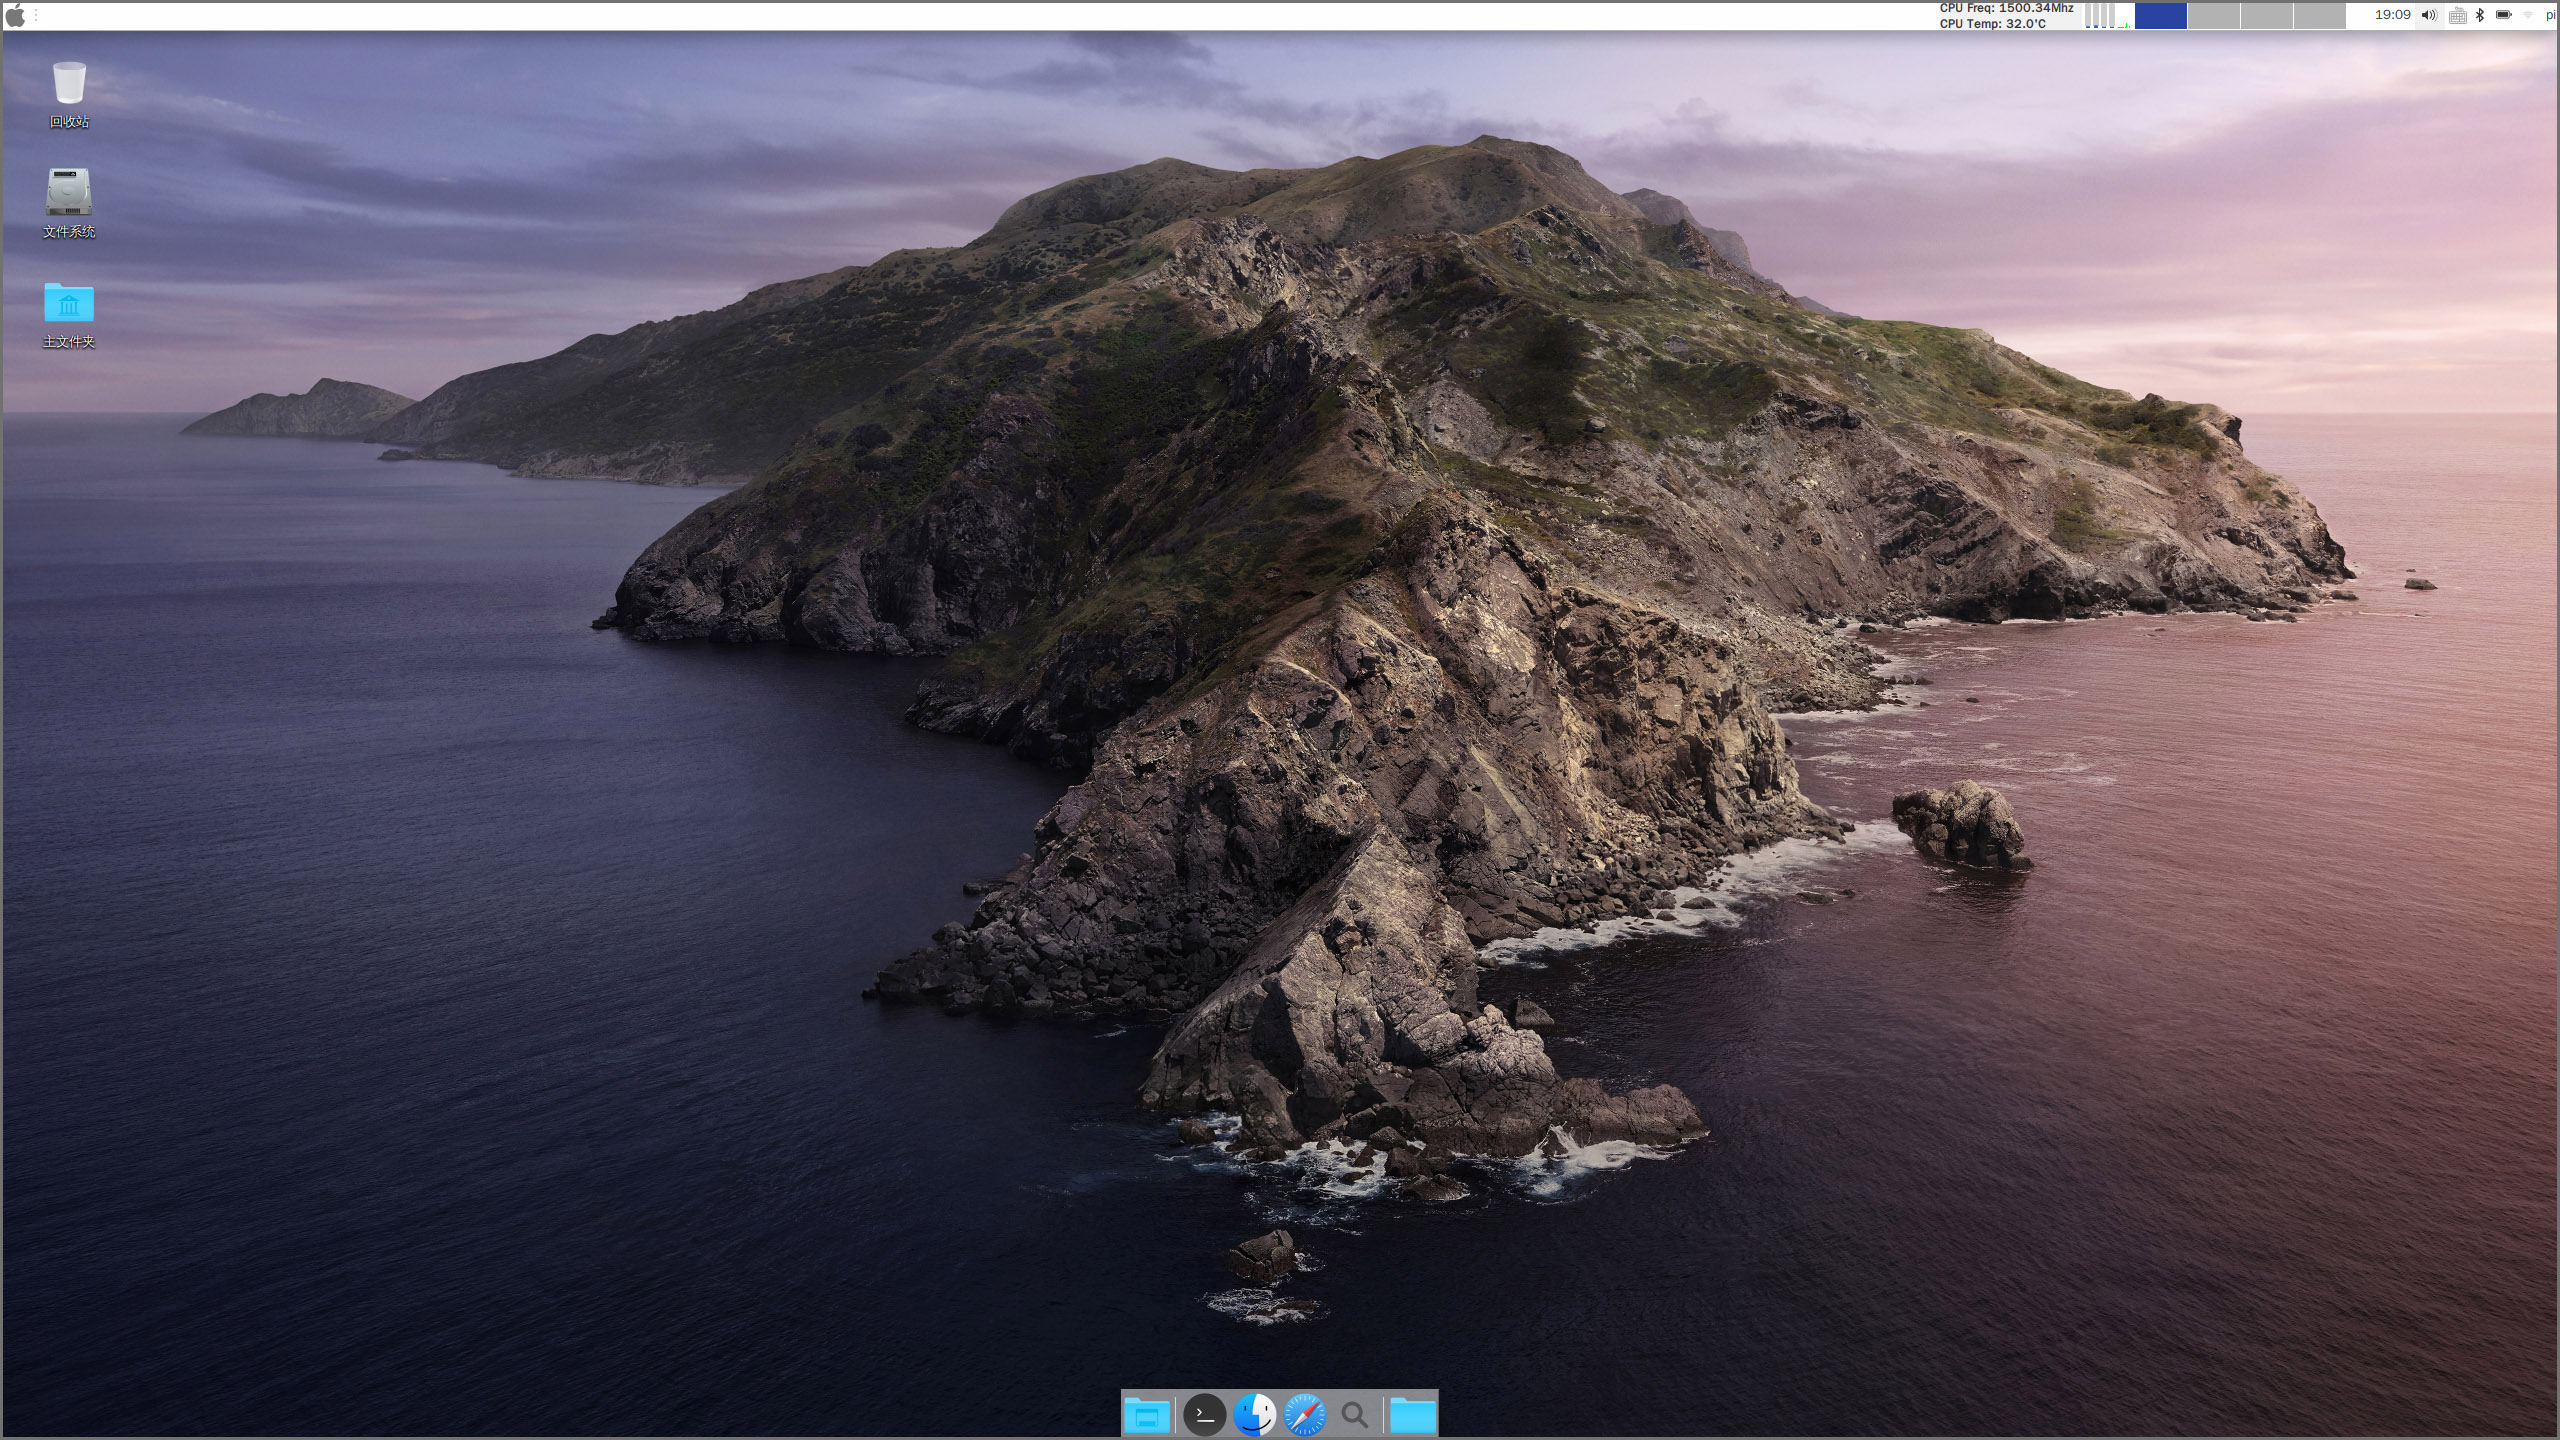Click the keyboard input method tray icon
Screen dimensions: 2560x1440
[2457, 16]
